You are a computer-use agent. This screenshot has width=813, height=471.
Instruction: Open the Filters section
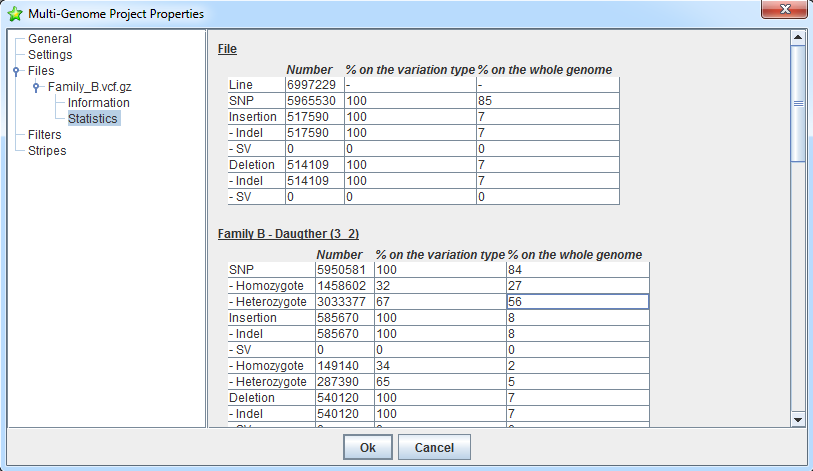tap(44, 135)
